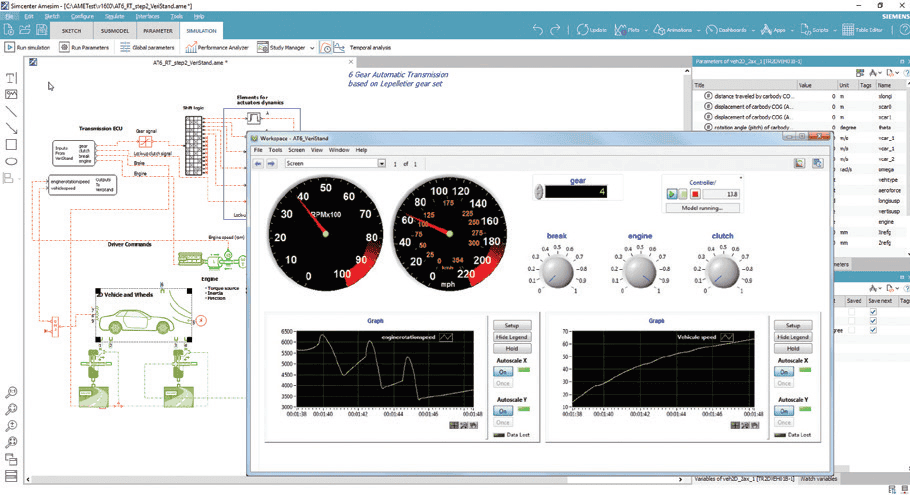Toggle Autoscale Y On for vehicle speed graph

pos(784,410)
